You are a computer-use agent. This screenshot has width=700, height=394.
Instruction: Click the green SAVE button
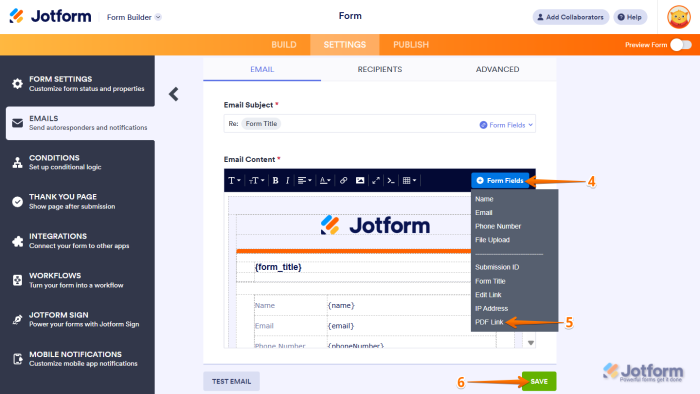[539, 382]
